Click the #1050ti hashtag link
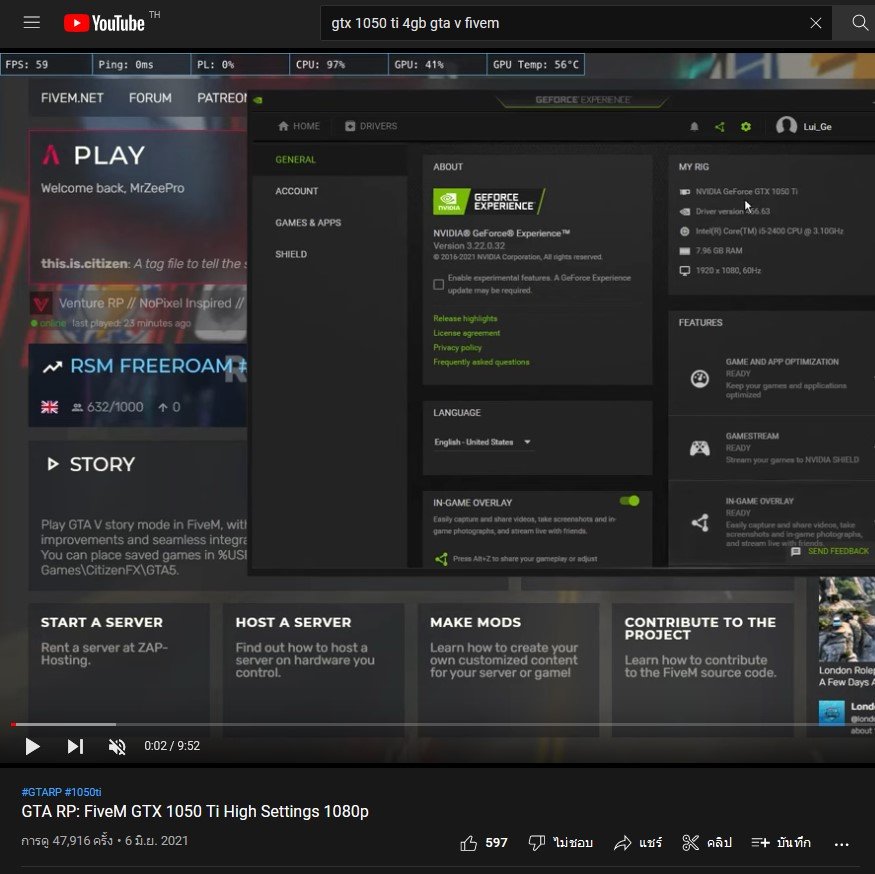875x874 pixels. (x=83, y=792)
